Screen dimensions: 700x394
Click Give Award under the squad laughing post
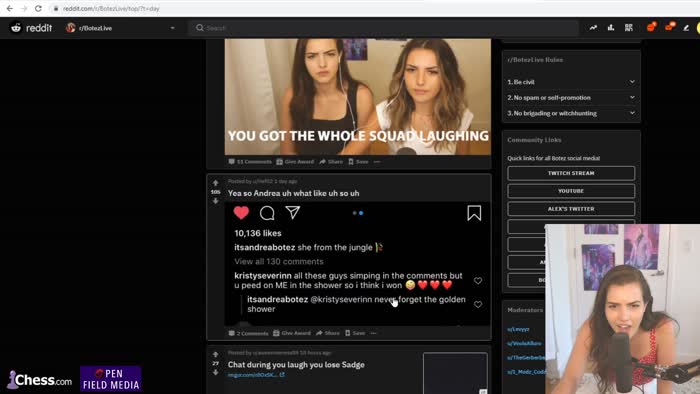(x=295, y=162)
